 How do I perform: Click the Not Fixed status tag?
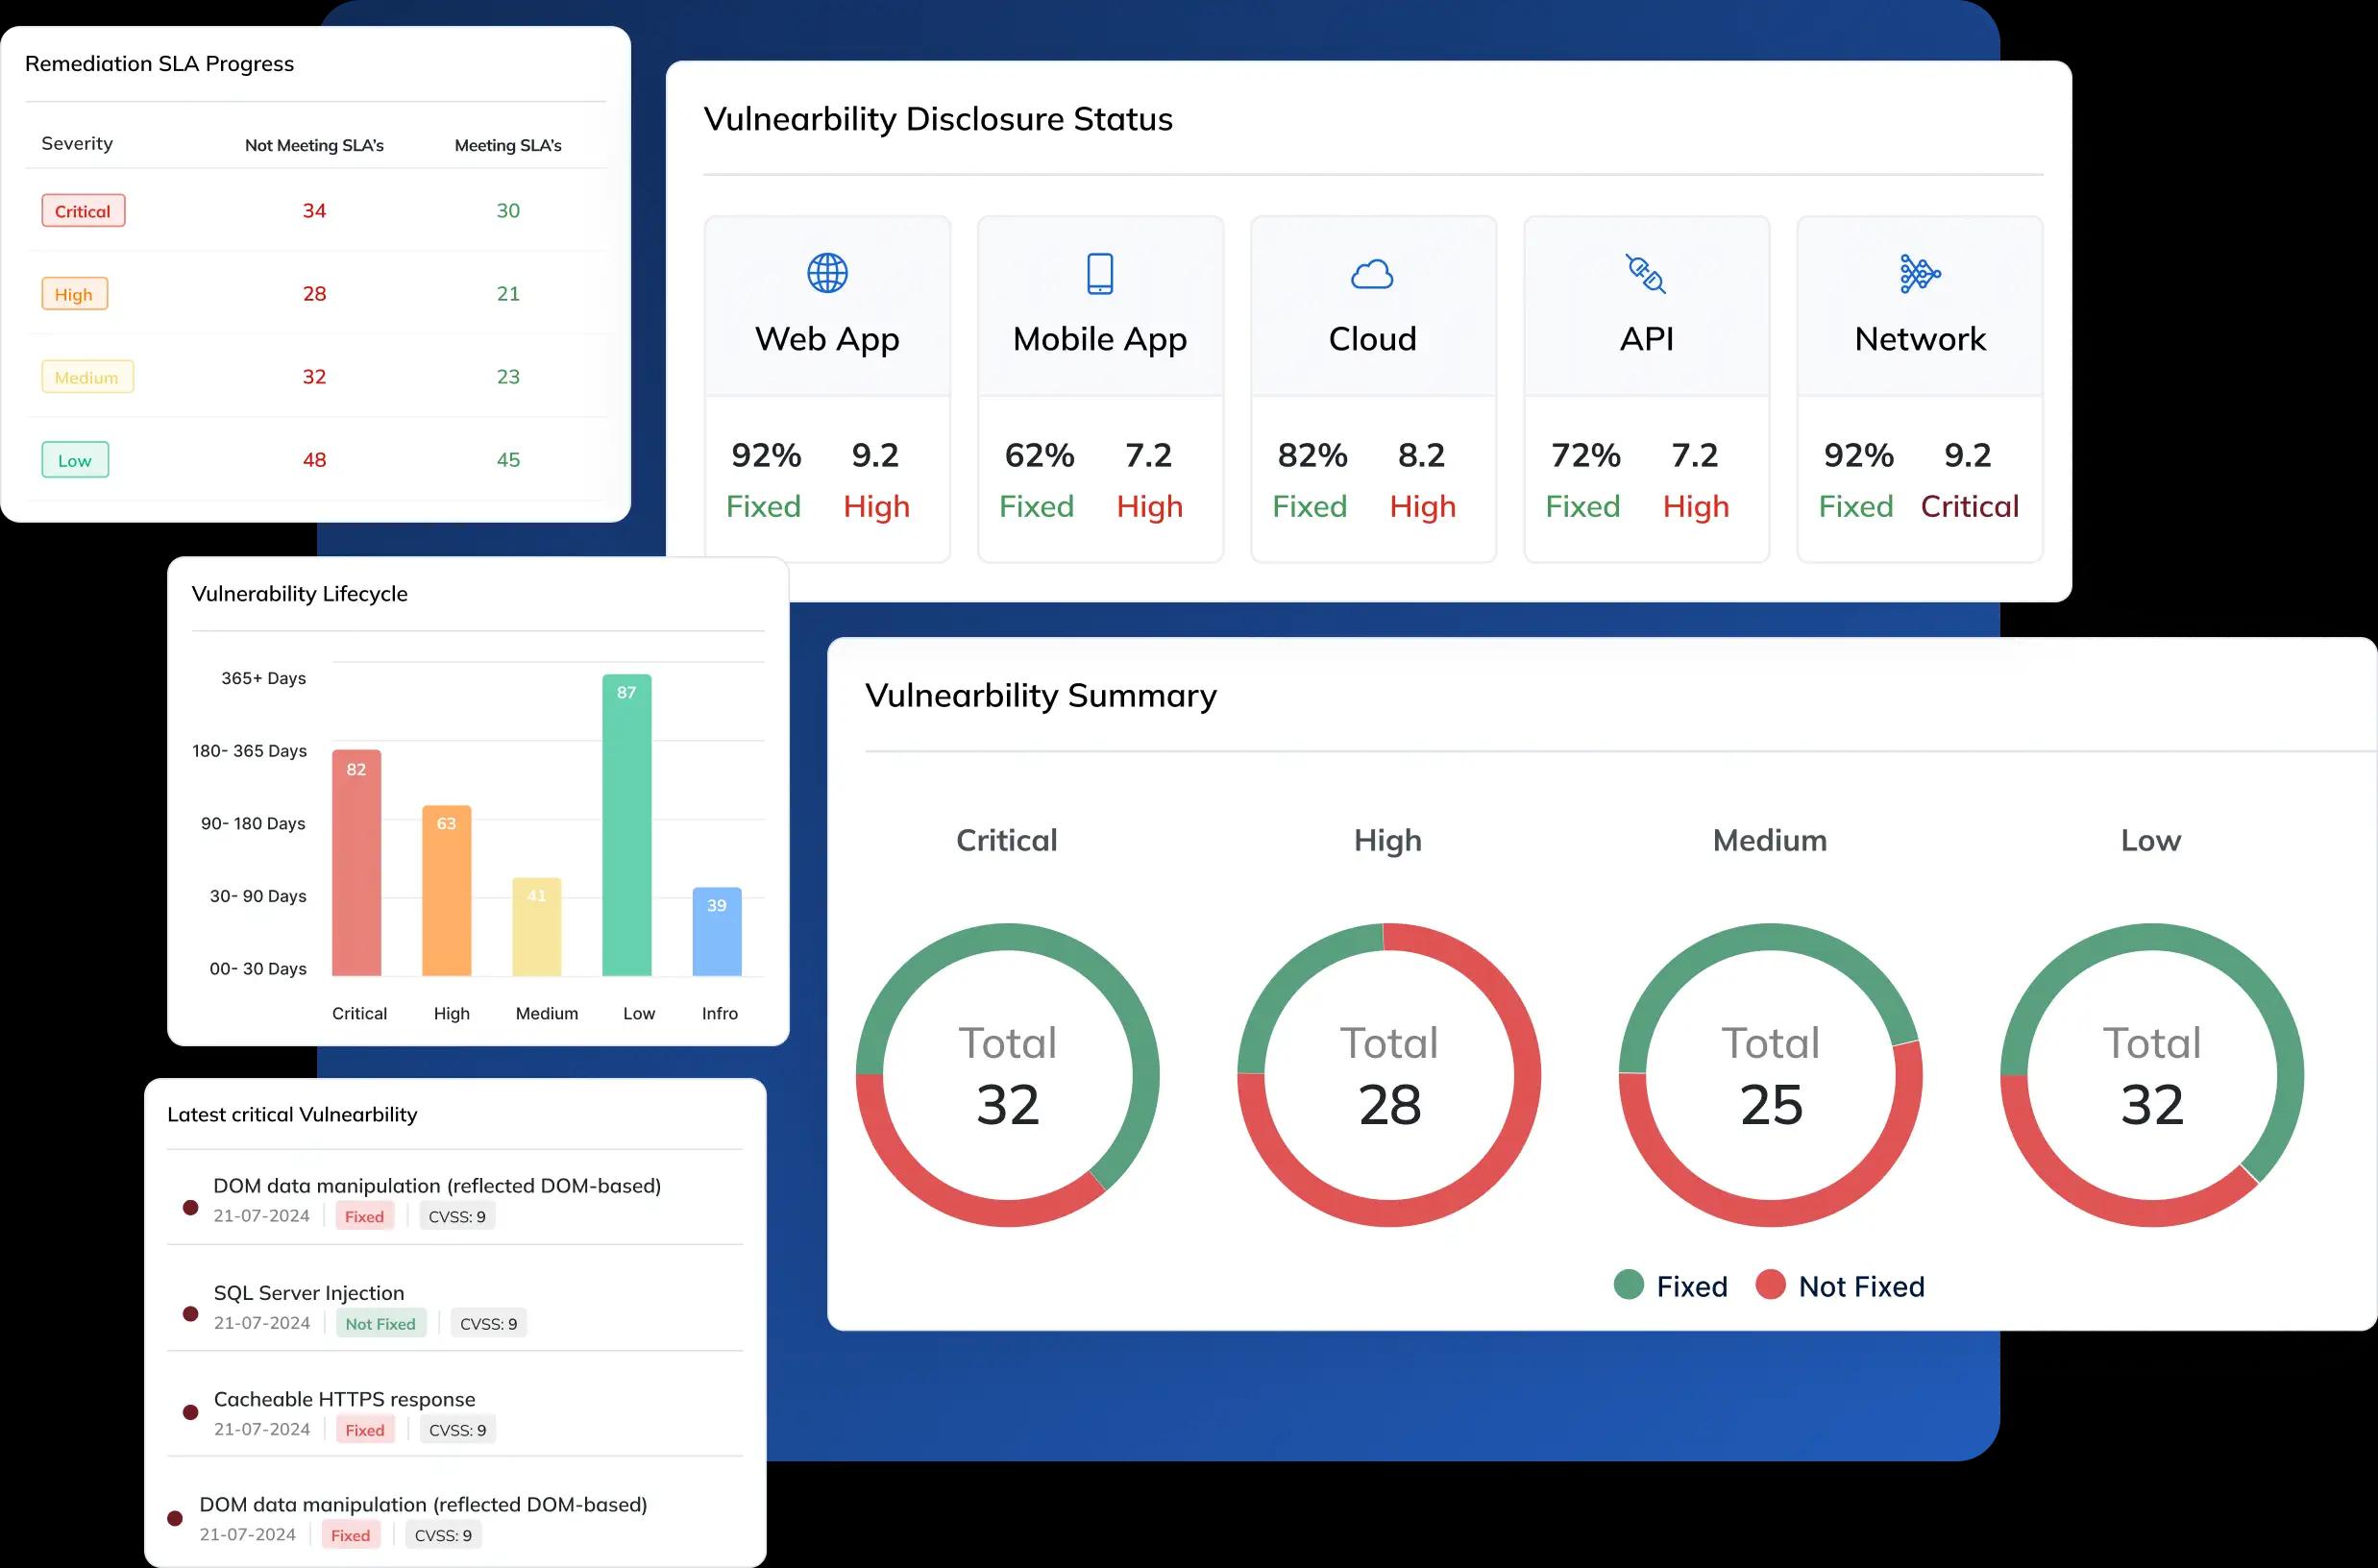(x=380, y=1323)
